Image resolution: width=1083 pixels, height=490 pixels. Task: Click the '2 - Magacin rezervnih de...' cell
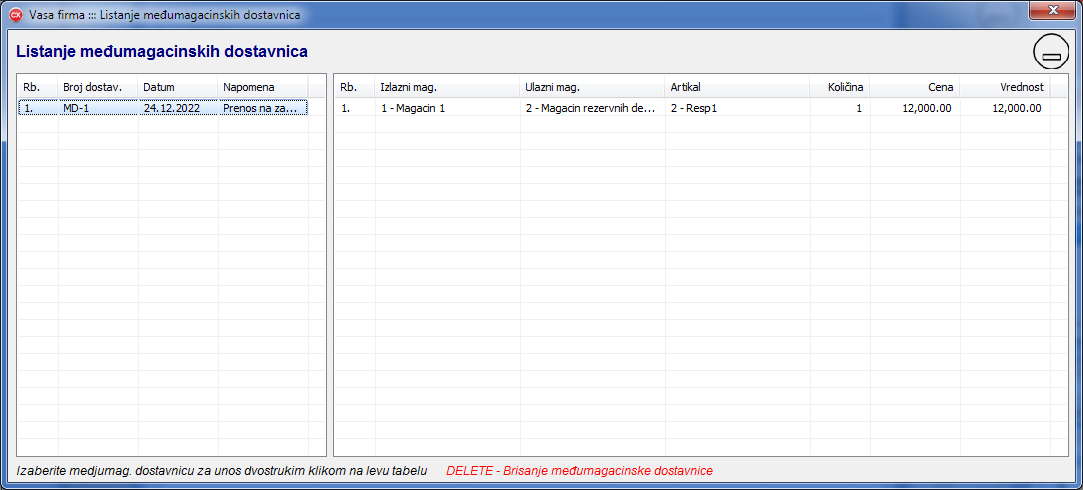[593, 108]
